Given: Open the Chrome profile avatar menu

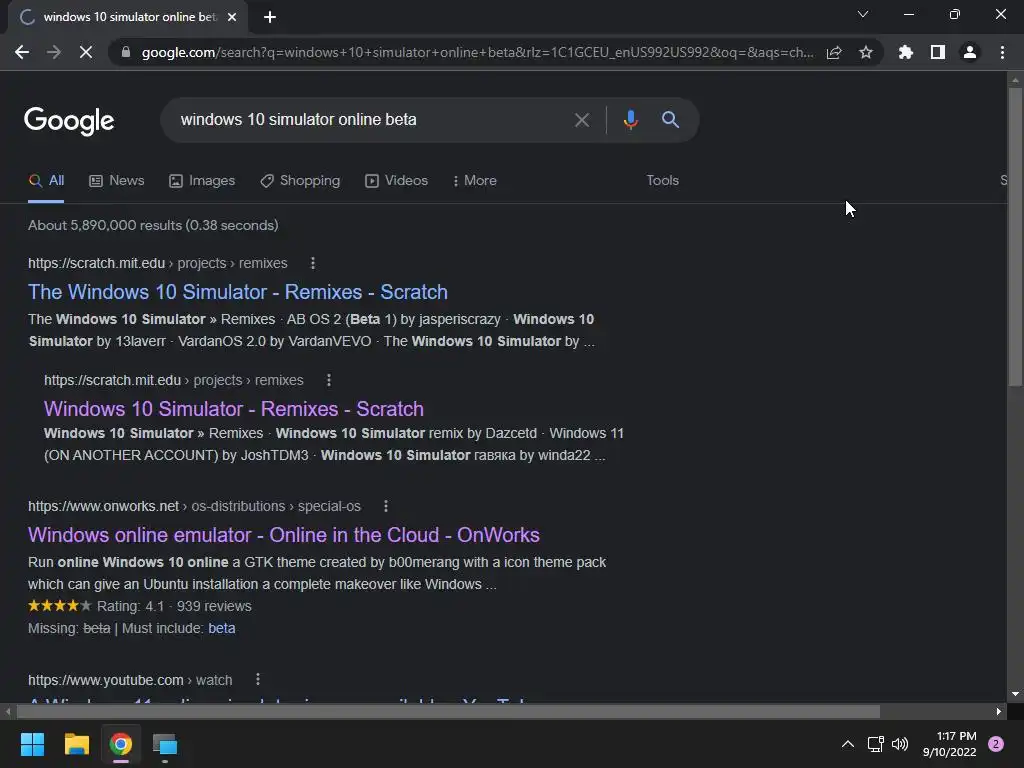Looking at the screenshot, I should coord(970,52).
